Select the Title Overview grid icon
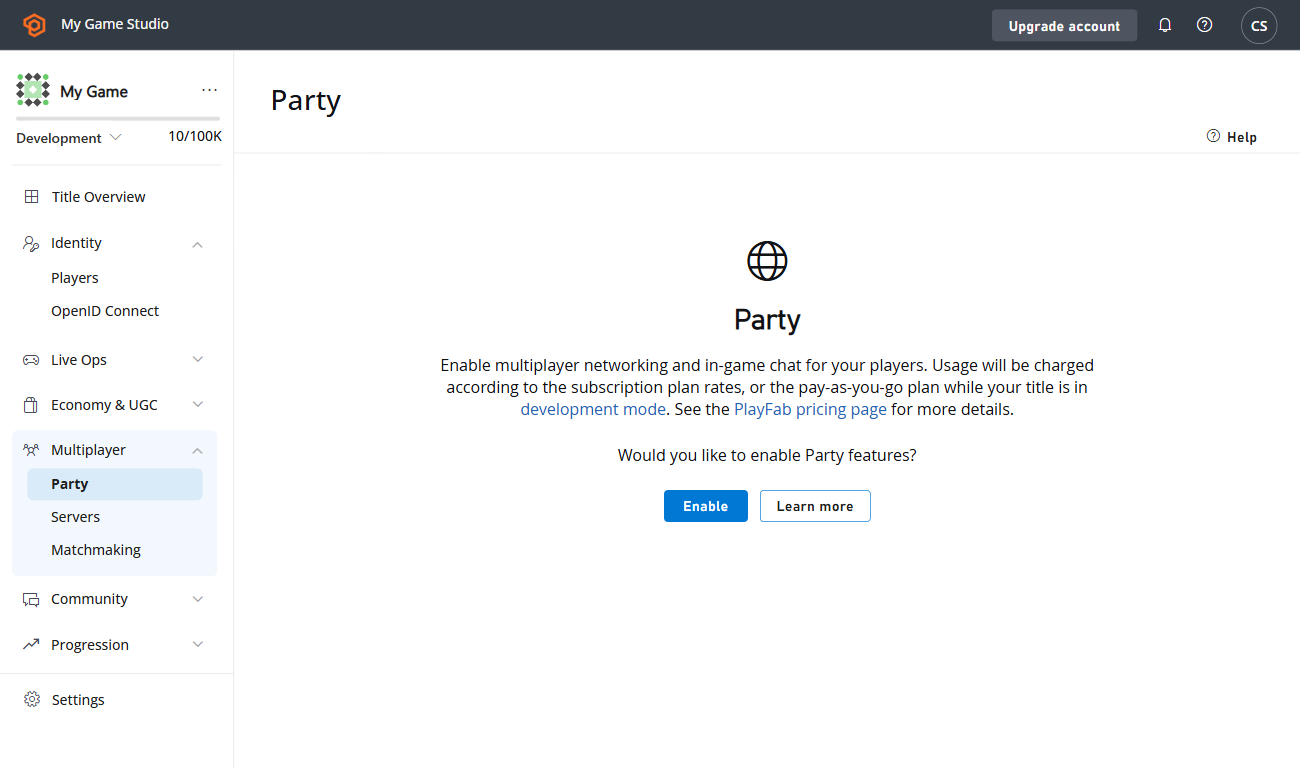1300x768 pixels. pyautogui.click(x=30, y=196)
